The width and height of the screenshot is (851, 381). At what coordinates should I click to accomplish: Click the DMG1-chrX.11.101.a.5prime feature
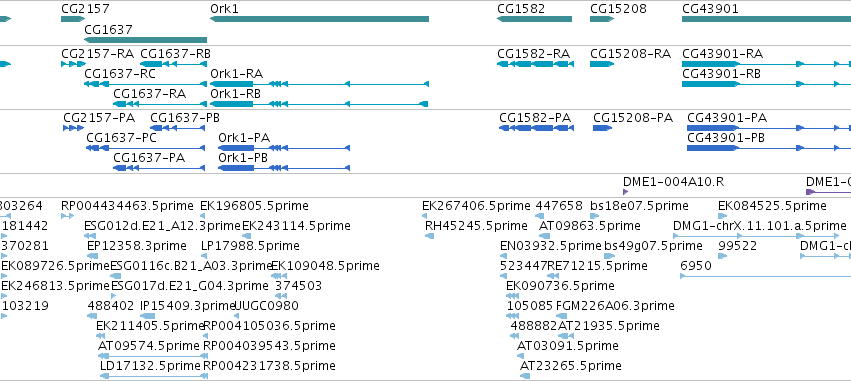tap(756, 236)
